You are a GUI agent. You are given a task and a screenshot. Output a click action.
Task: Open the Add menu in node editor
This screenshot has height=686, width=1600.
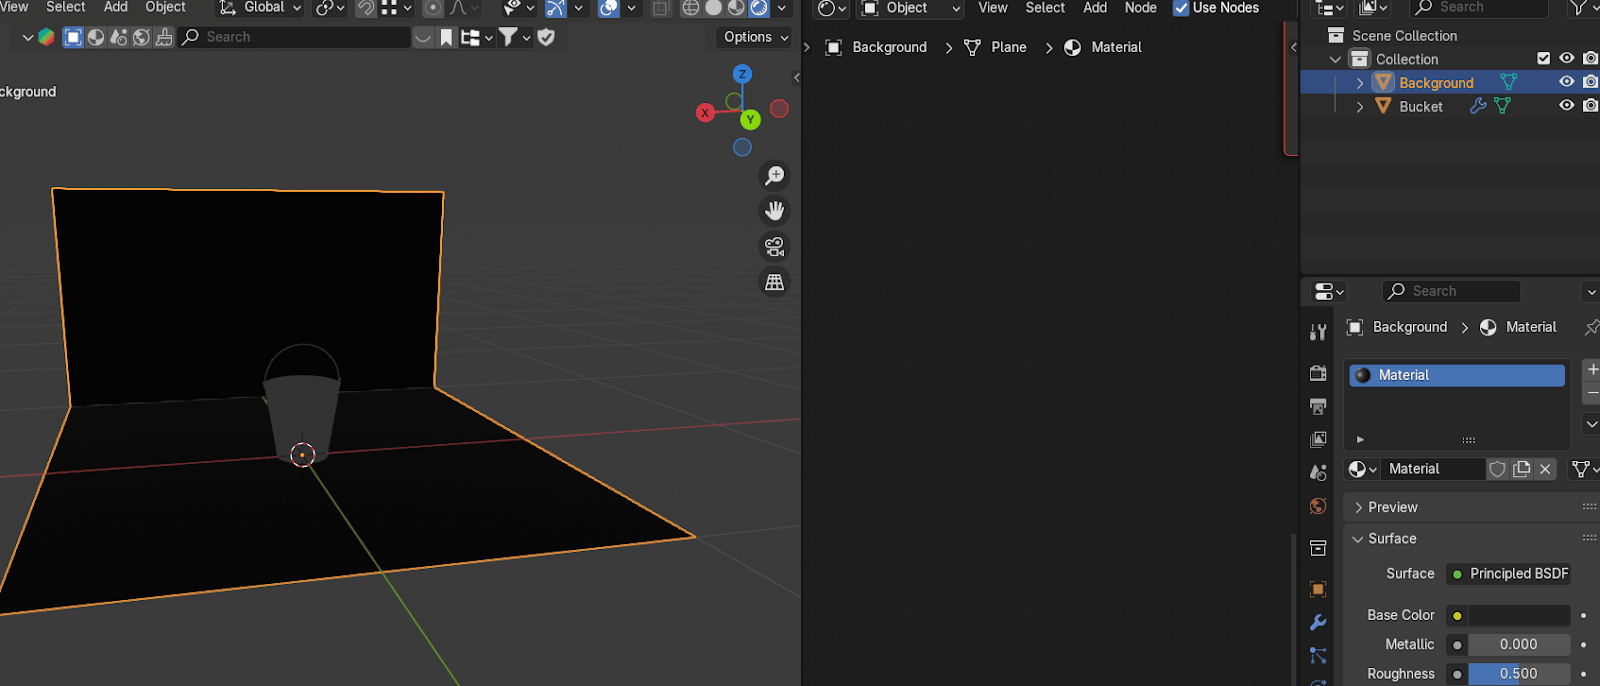click(1095, 8)
